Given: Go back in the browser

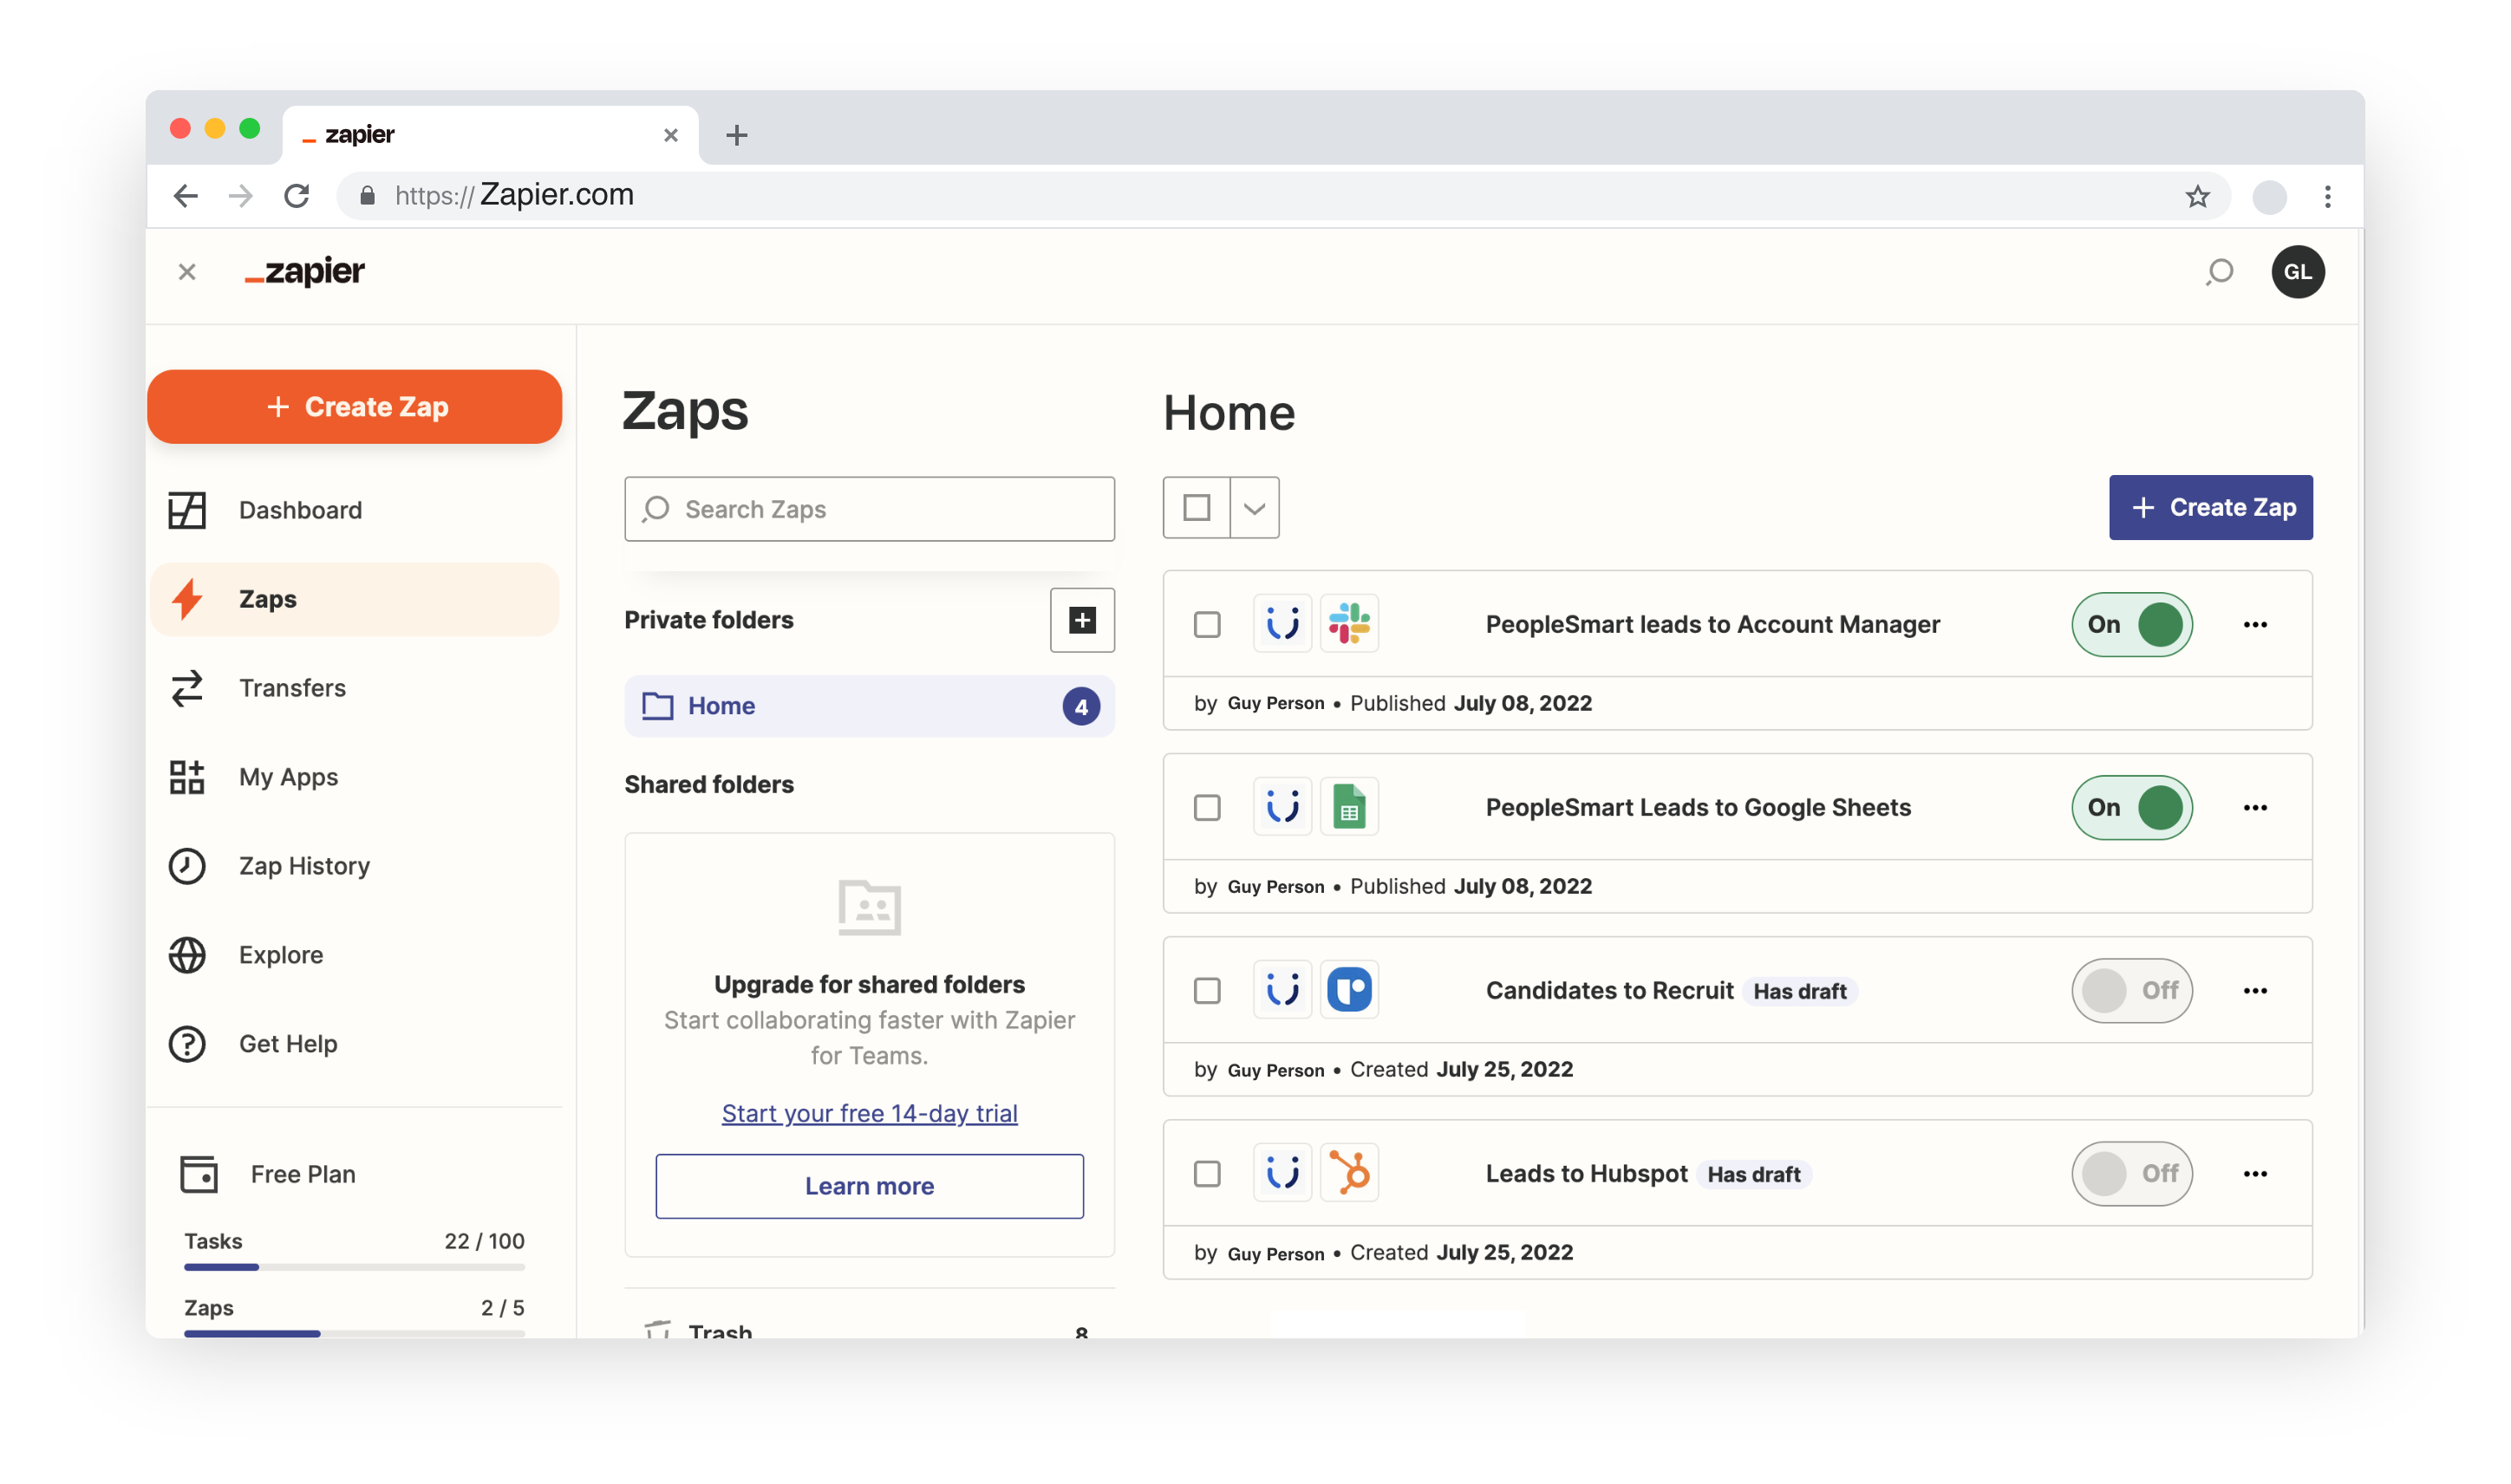Looking at the screenshot, I should [186, 196].
